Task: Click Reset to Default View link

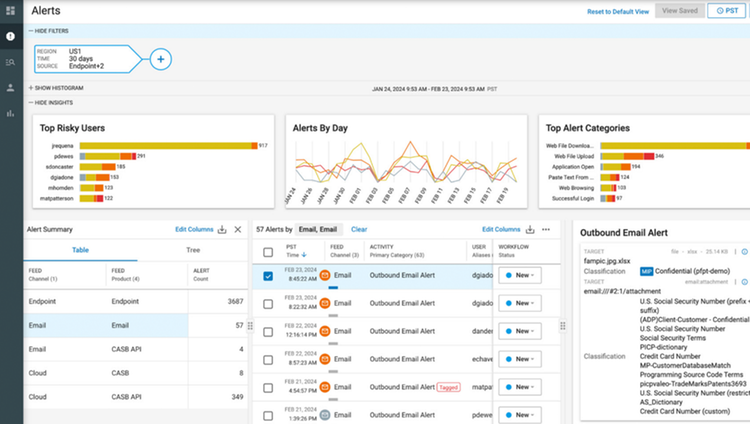Action: click(x=618, y=11)
